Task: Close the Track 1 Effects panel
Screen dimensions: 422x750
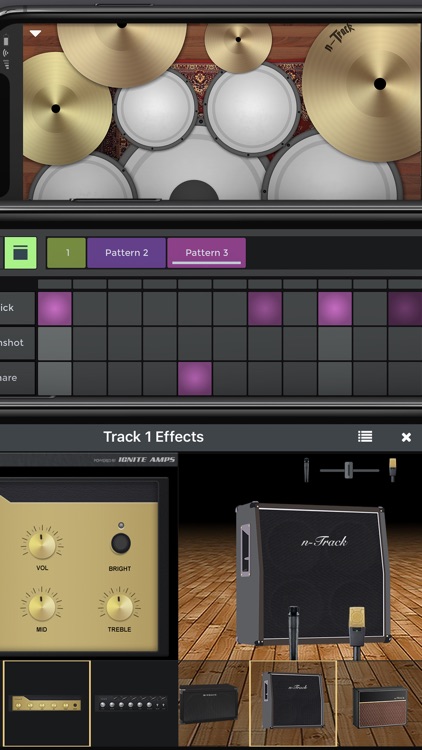Action: 406,437
